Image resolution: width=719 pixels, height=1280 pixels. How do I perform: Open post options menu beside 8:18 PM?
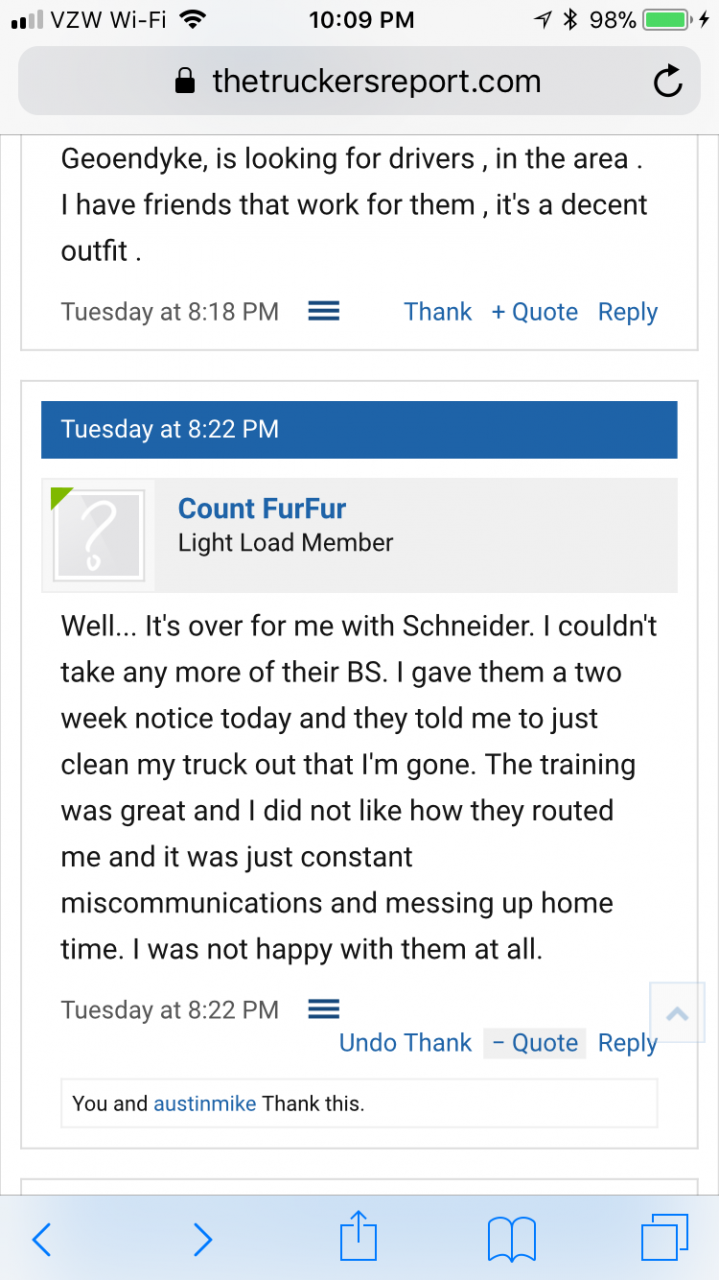pos(323,312)
